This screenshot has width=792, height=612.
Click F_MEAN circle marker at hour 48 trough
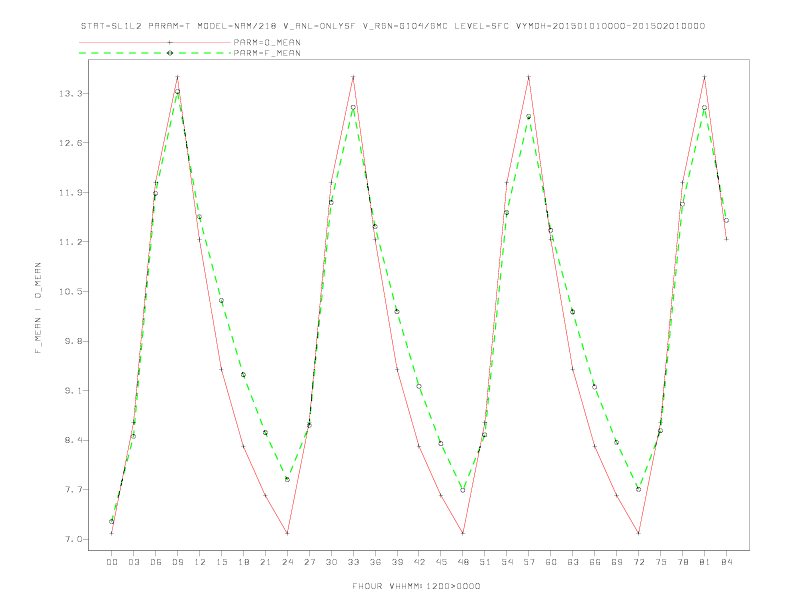463,490
